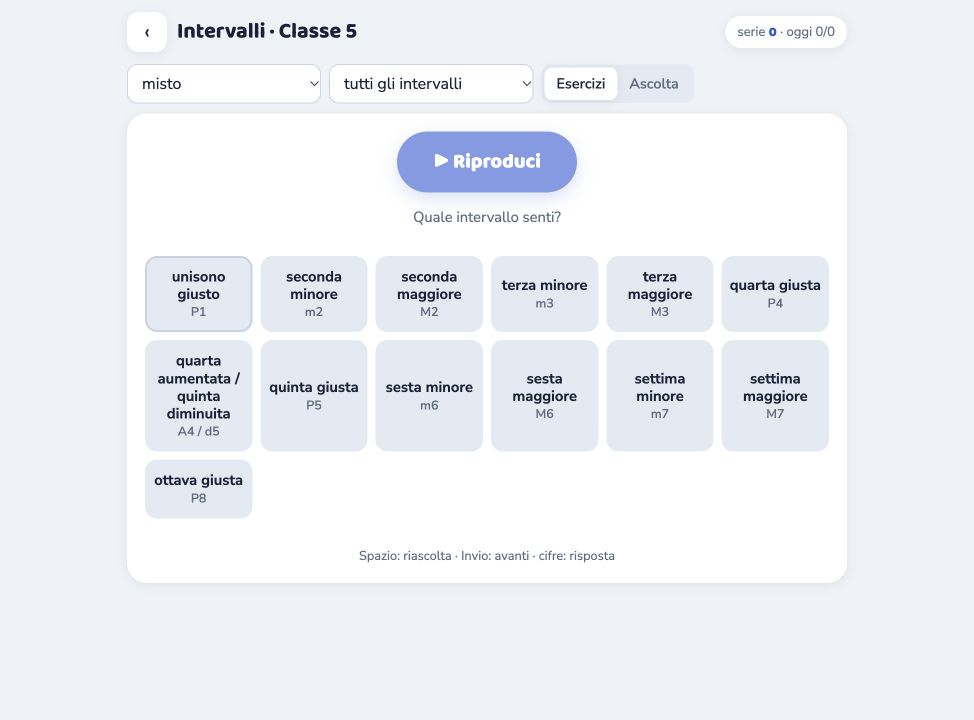Choose seconda minore (m2)
974x720 pixels.
tap(314, 294)
